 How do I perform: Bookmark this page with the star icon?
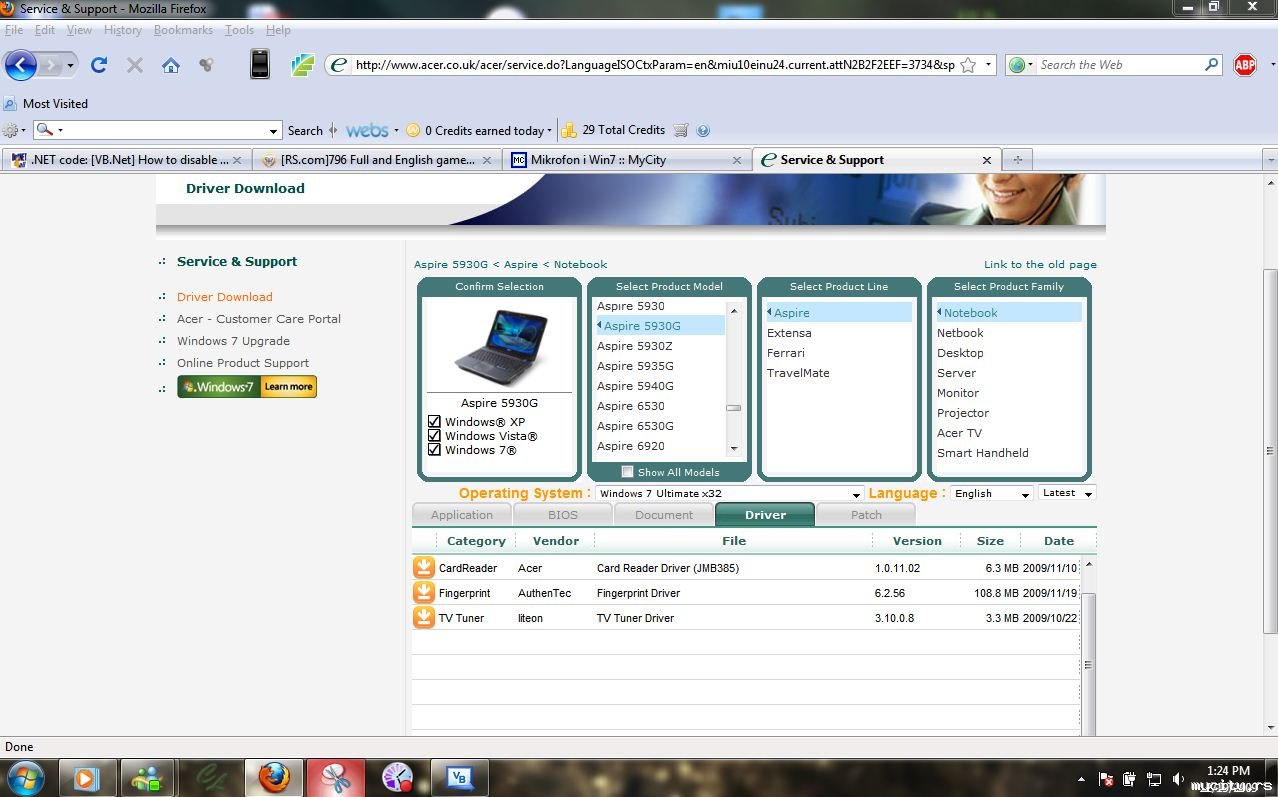pos(968,65)
